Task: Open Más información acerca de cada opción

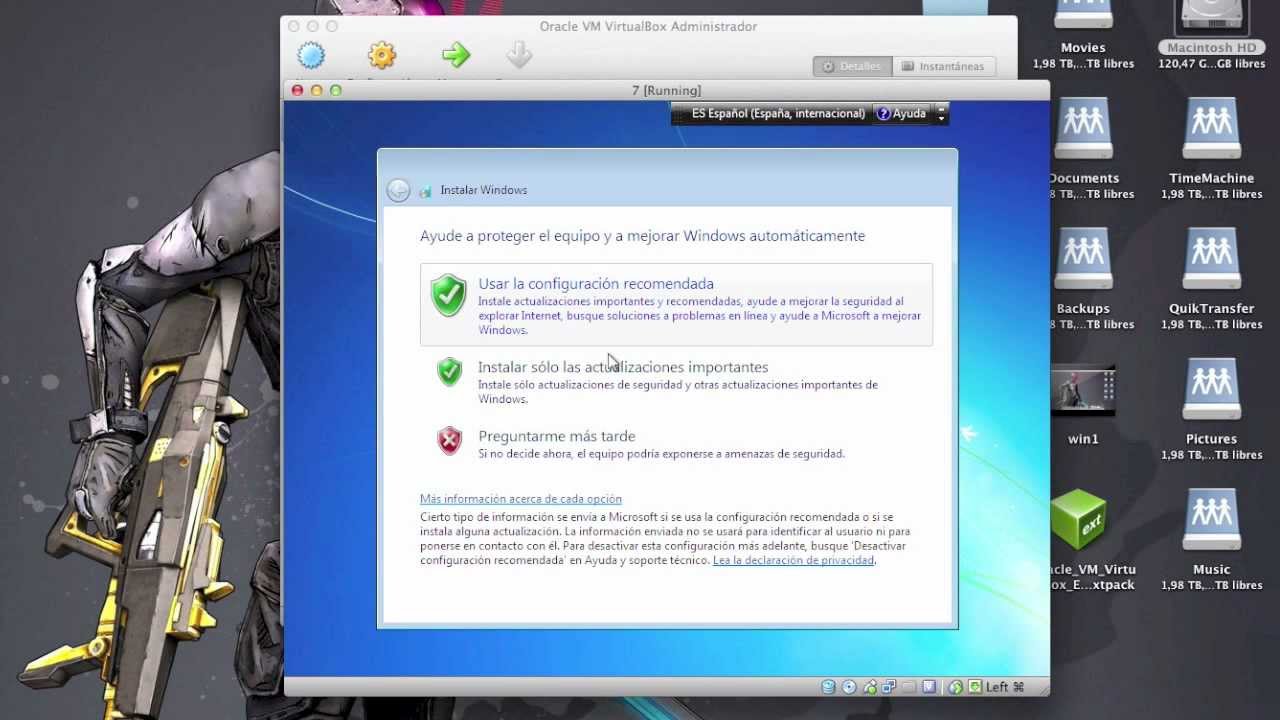Action: point(521,498)
